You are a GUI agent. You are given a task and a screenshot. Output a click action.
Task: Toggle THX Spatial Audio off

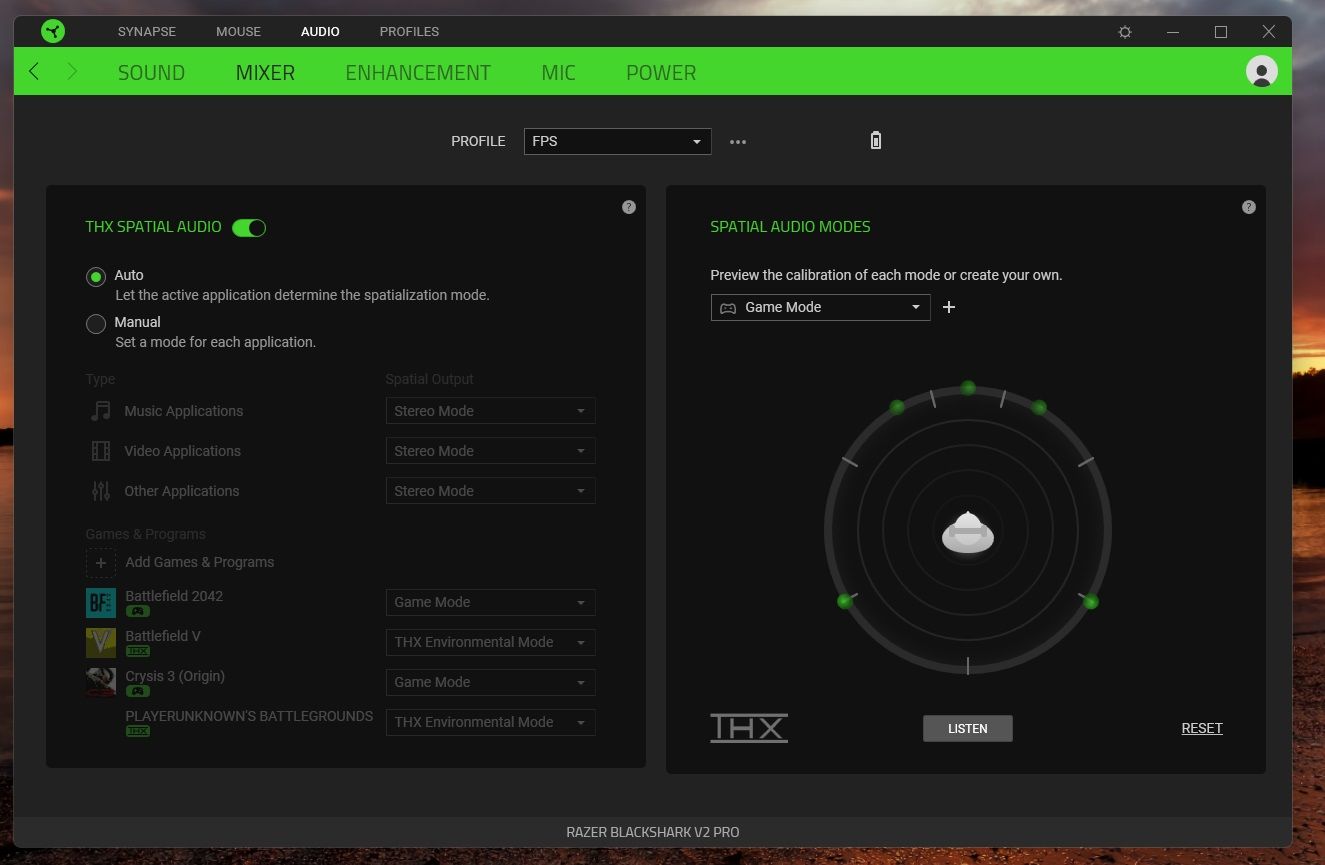point(249,228)
